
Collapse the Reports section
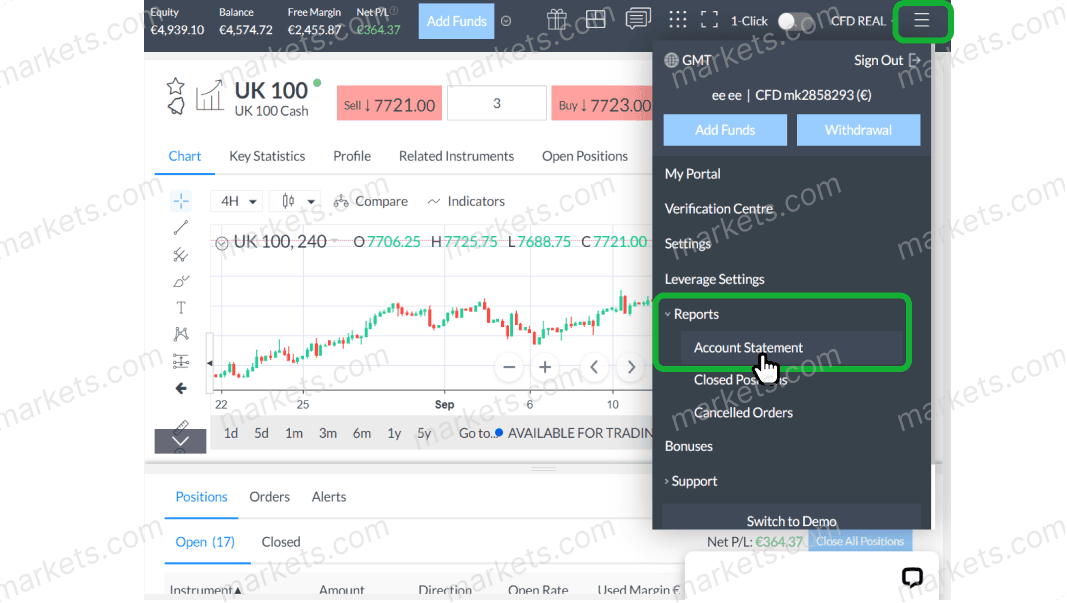(x=694, y=313)
